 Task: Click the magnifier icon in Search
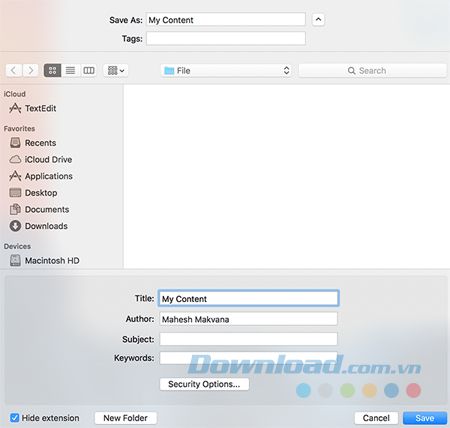(x=351, y=71)
